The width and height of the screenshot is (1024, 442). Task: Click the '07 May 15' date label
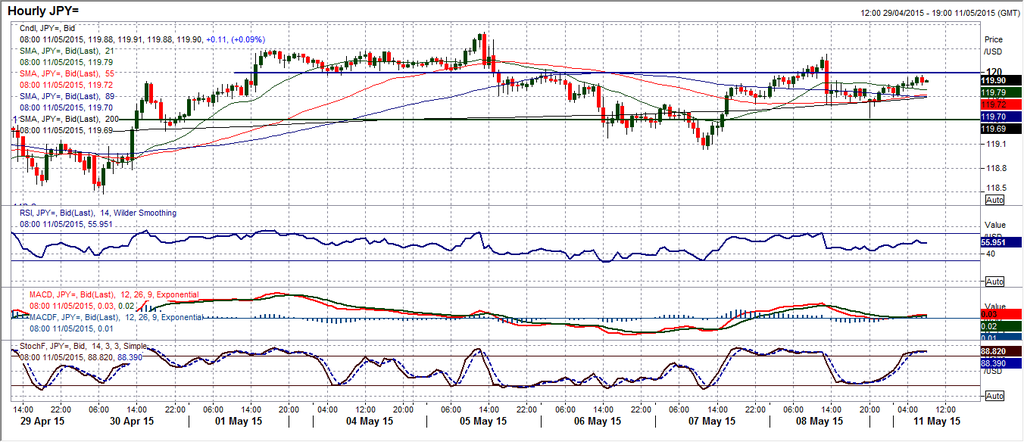tap(712, 421)
